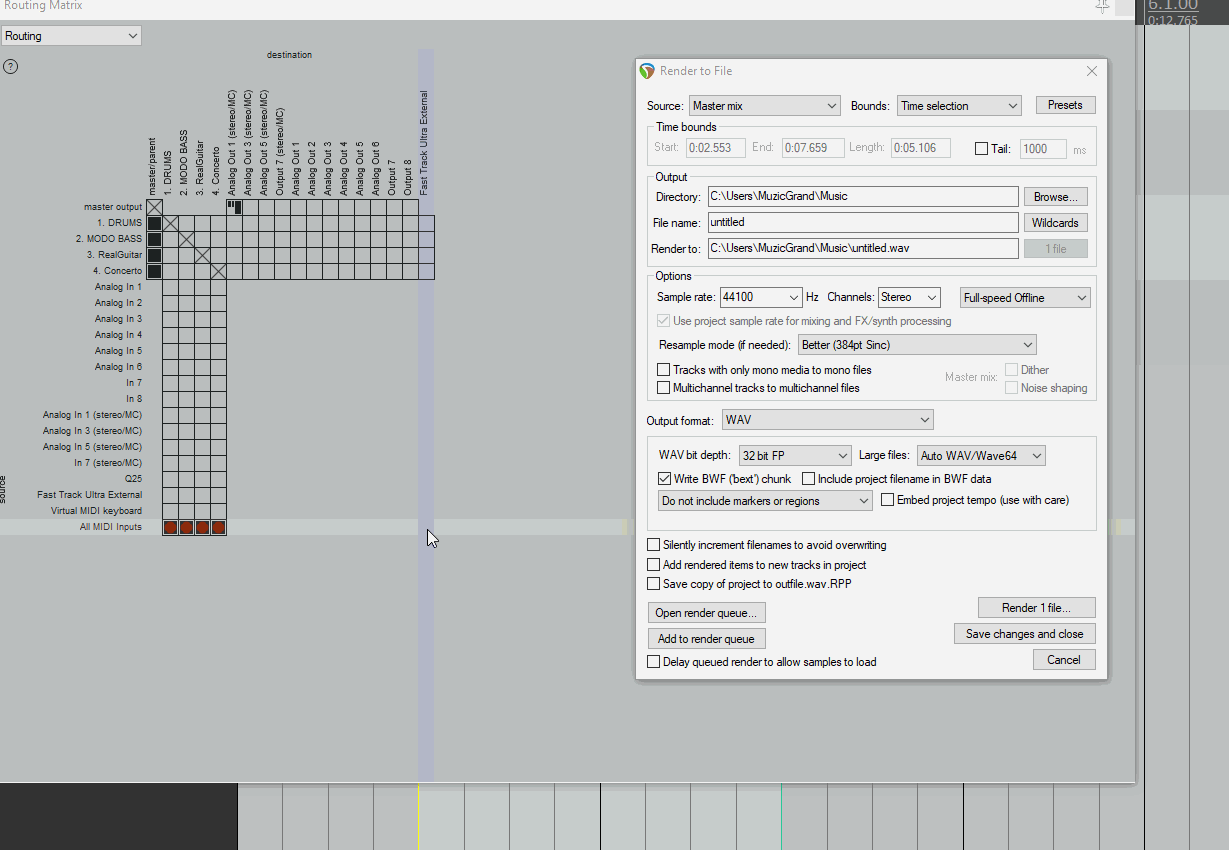Toggle Tracks with only mono media to mono files

tap(663, 370)
